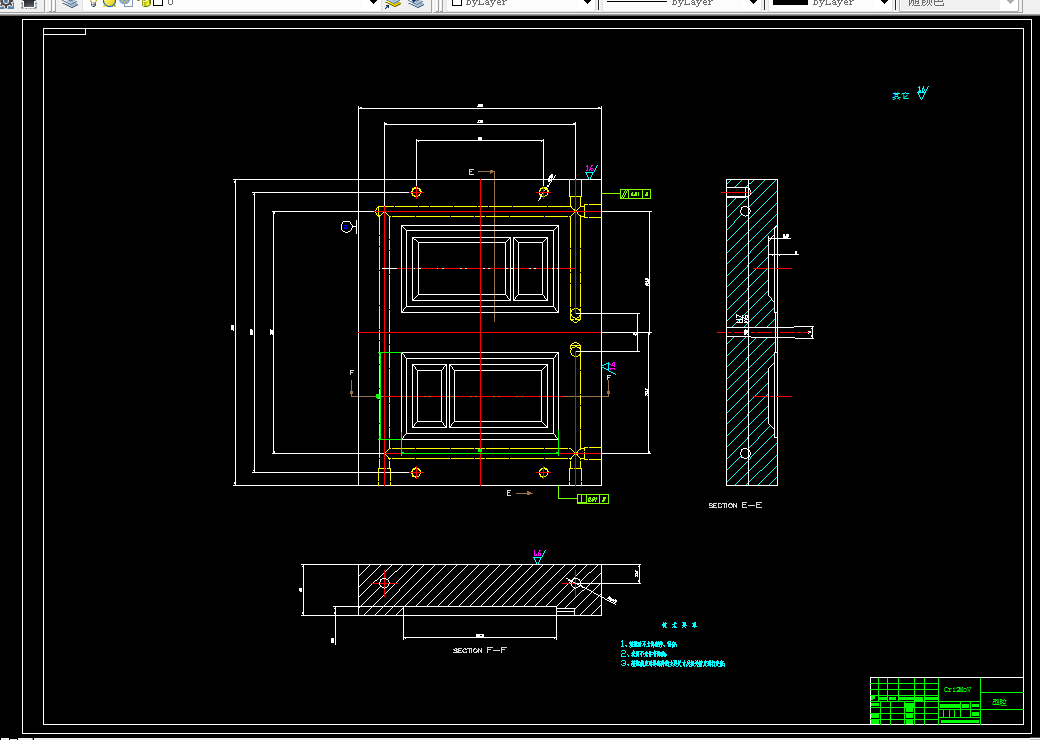Expand the layer list dropdown

tap(373, 3)
